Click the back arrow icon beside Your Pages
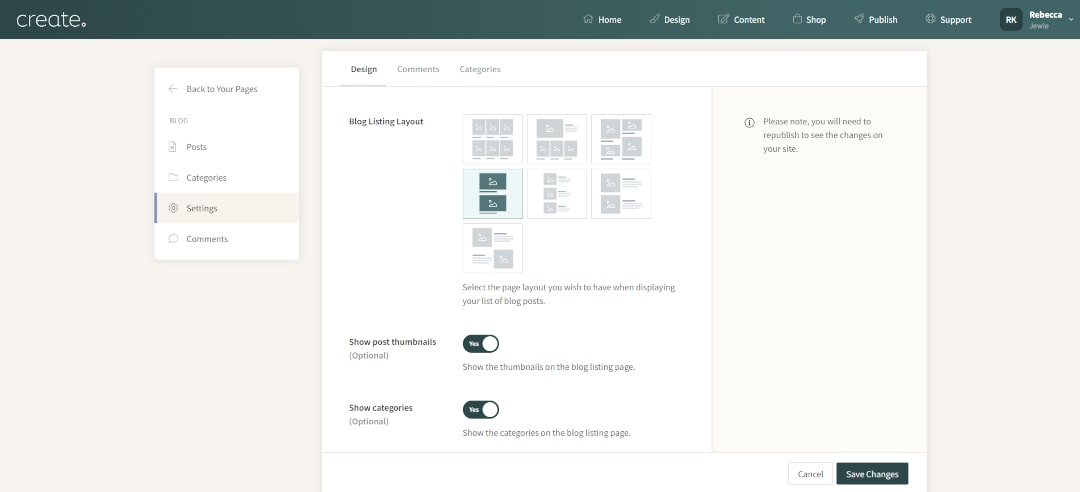The image size is (1080, 492). point(173,89)
